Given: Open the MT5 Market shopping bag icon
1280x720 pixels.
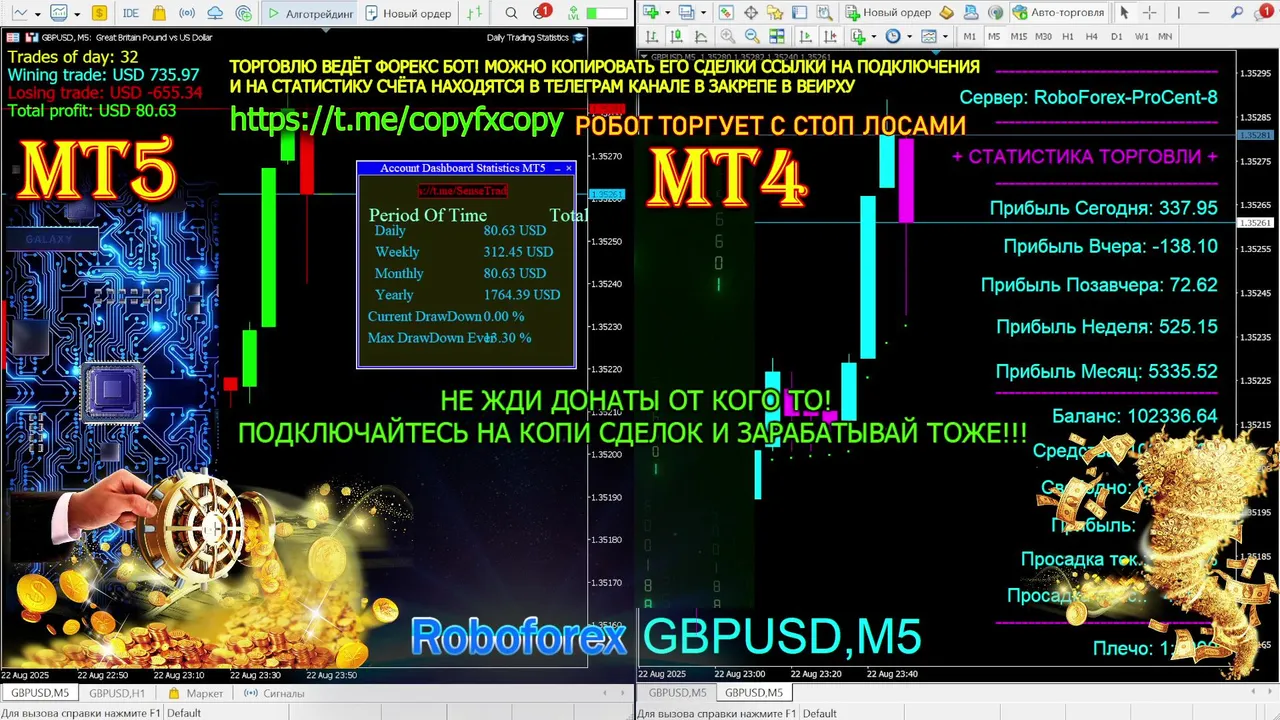Looking at the screenshot, I should (159, 13).
